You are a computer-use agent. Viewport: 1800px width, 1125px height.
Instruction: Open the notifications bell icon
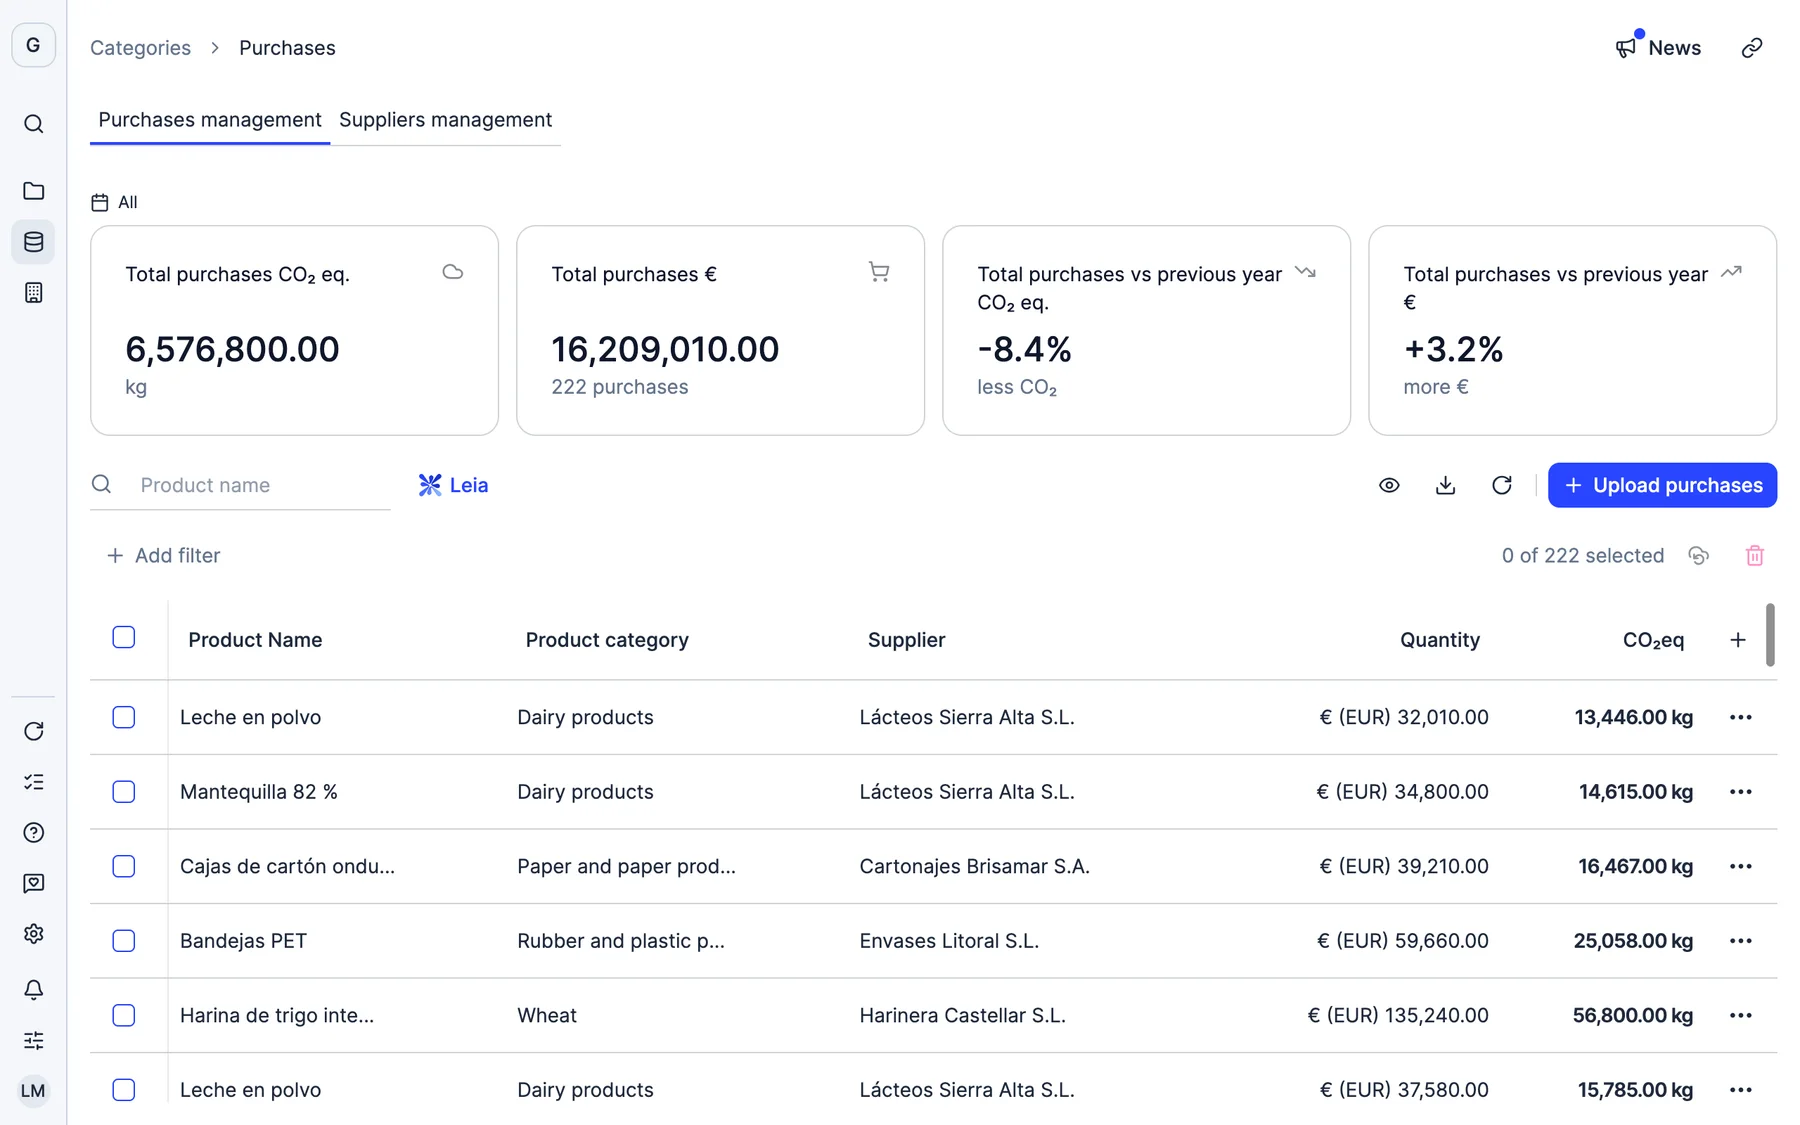click(x=34, y=990)
